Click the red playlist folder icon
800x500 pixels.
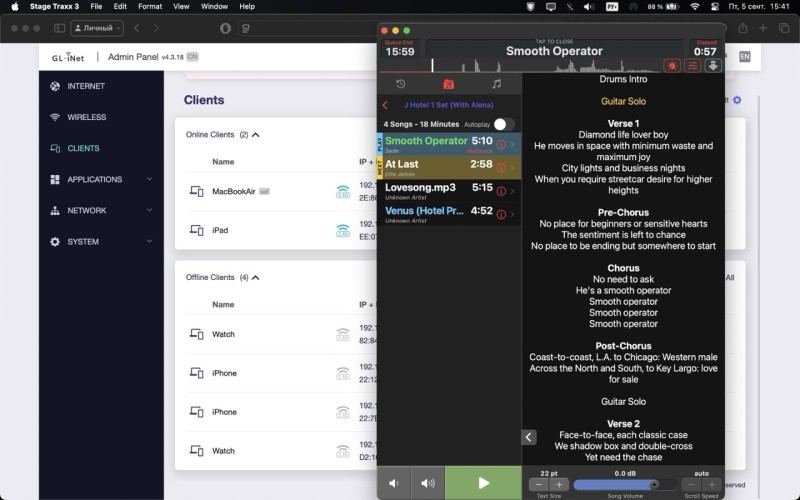(x=449, y=84)
